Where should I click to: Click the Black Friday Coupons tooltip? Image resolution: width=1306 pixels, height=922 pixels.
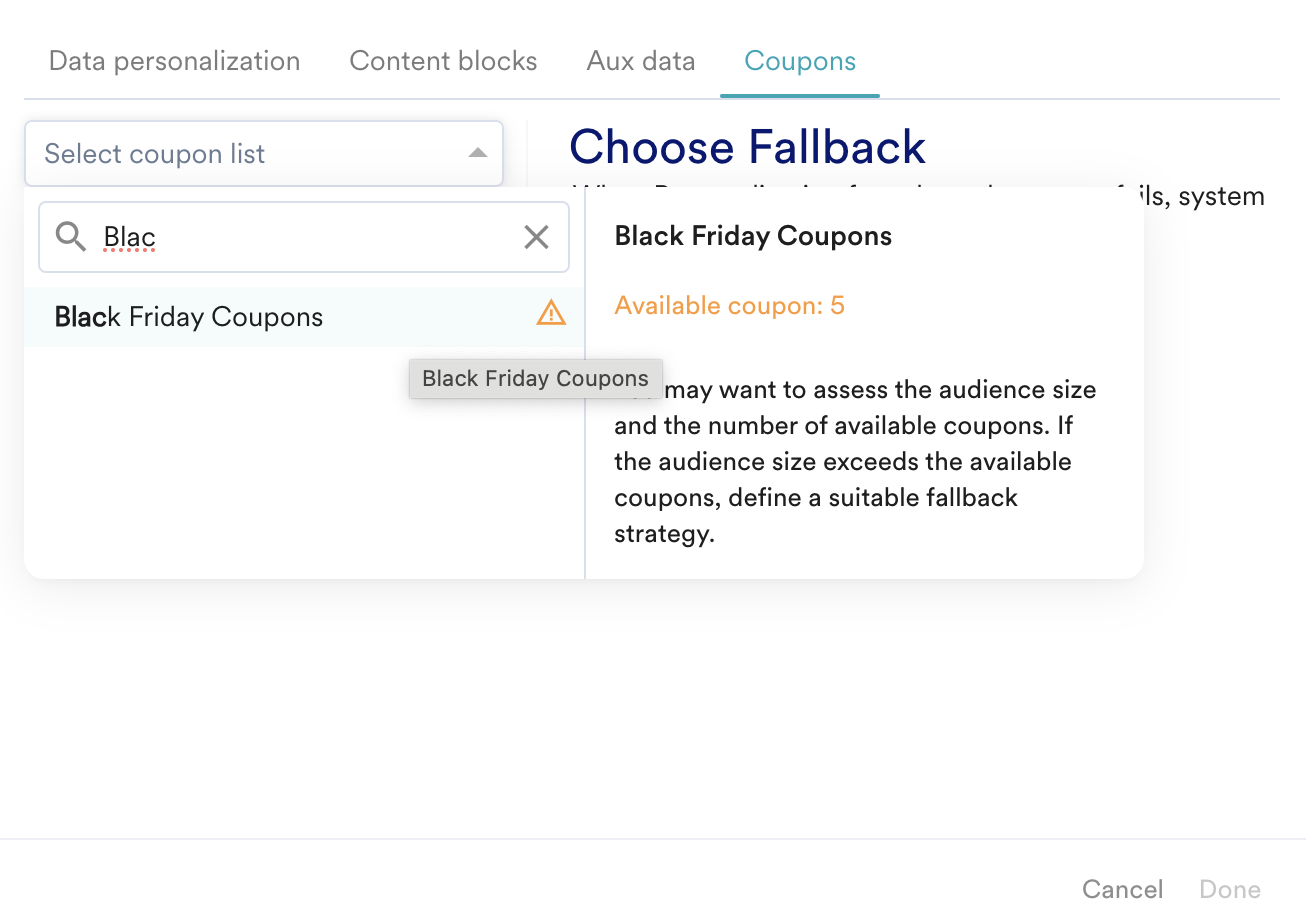[x=535, y=379]
